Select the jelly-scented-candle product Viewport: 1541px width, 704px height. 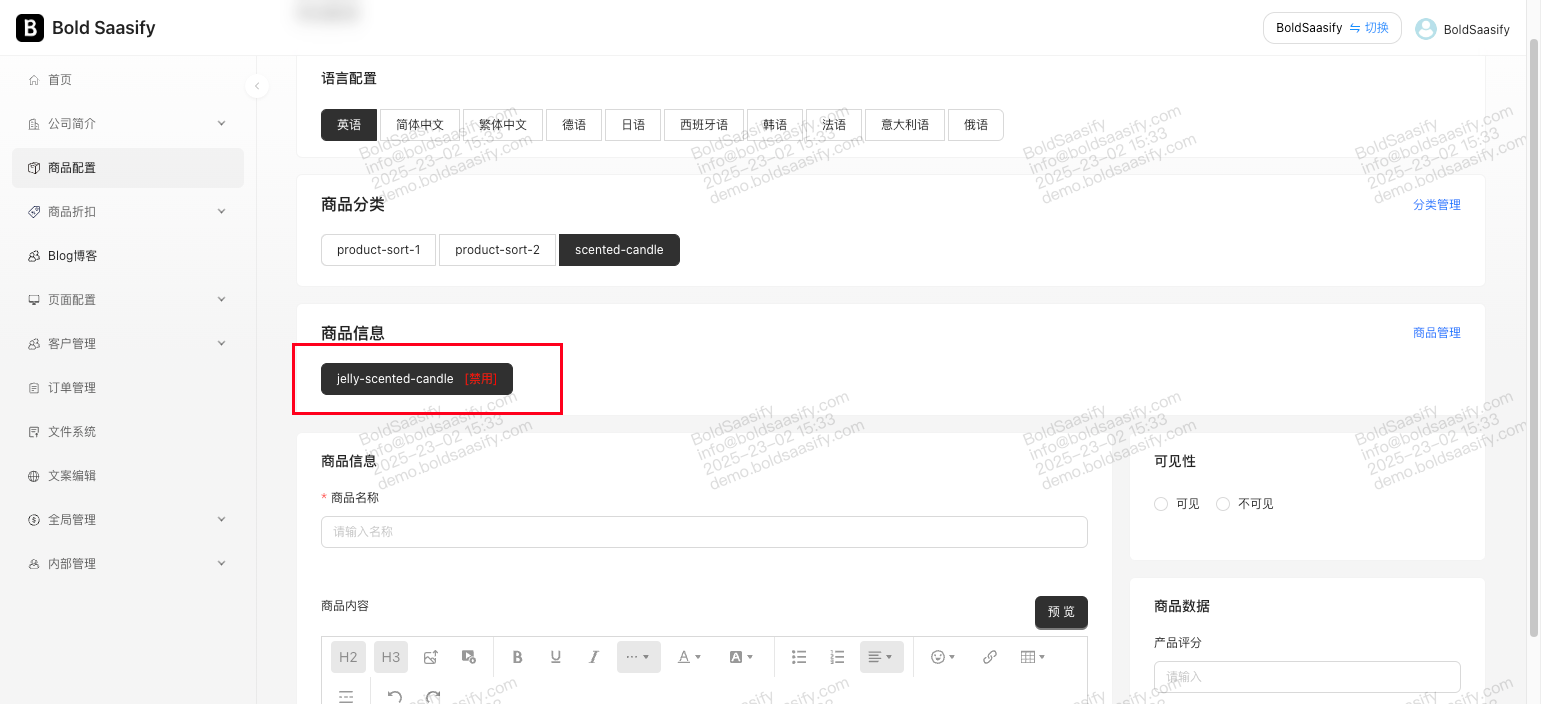417,379
